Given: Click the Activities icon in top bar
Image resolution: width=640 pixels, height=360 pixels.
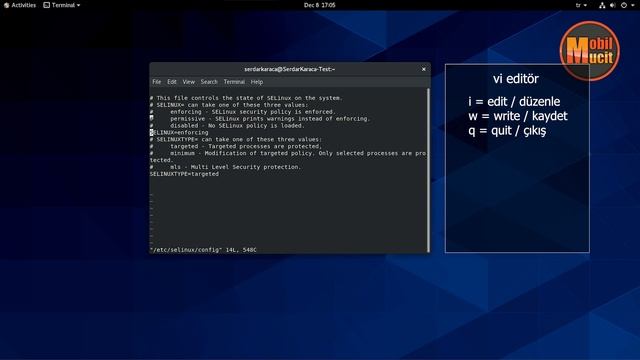Looking at the screenshot, I should coord(6,5).
